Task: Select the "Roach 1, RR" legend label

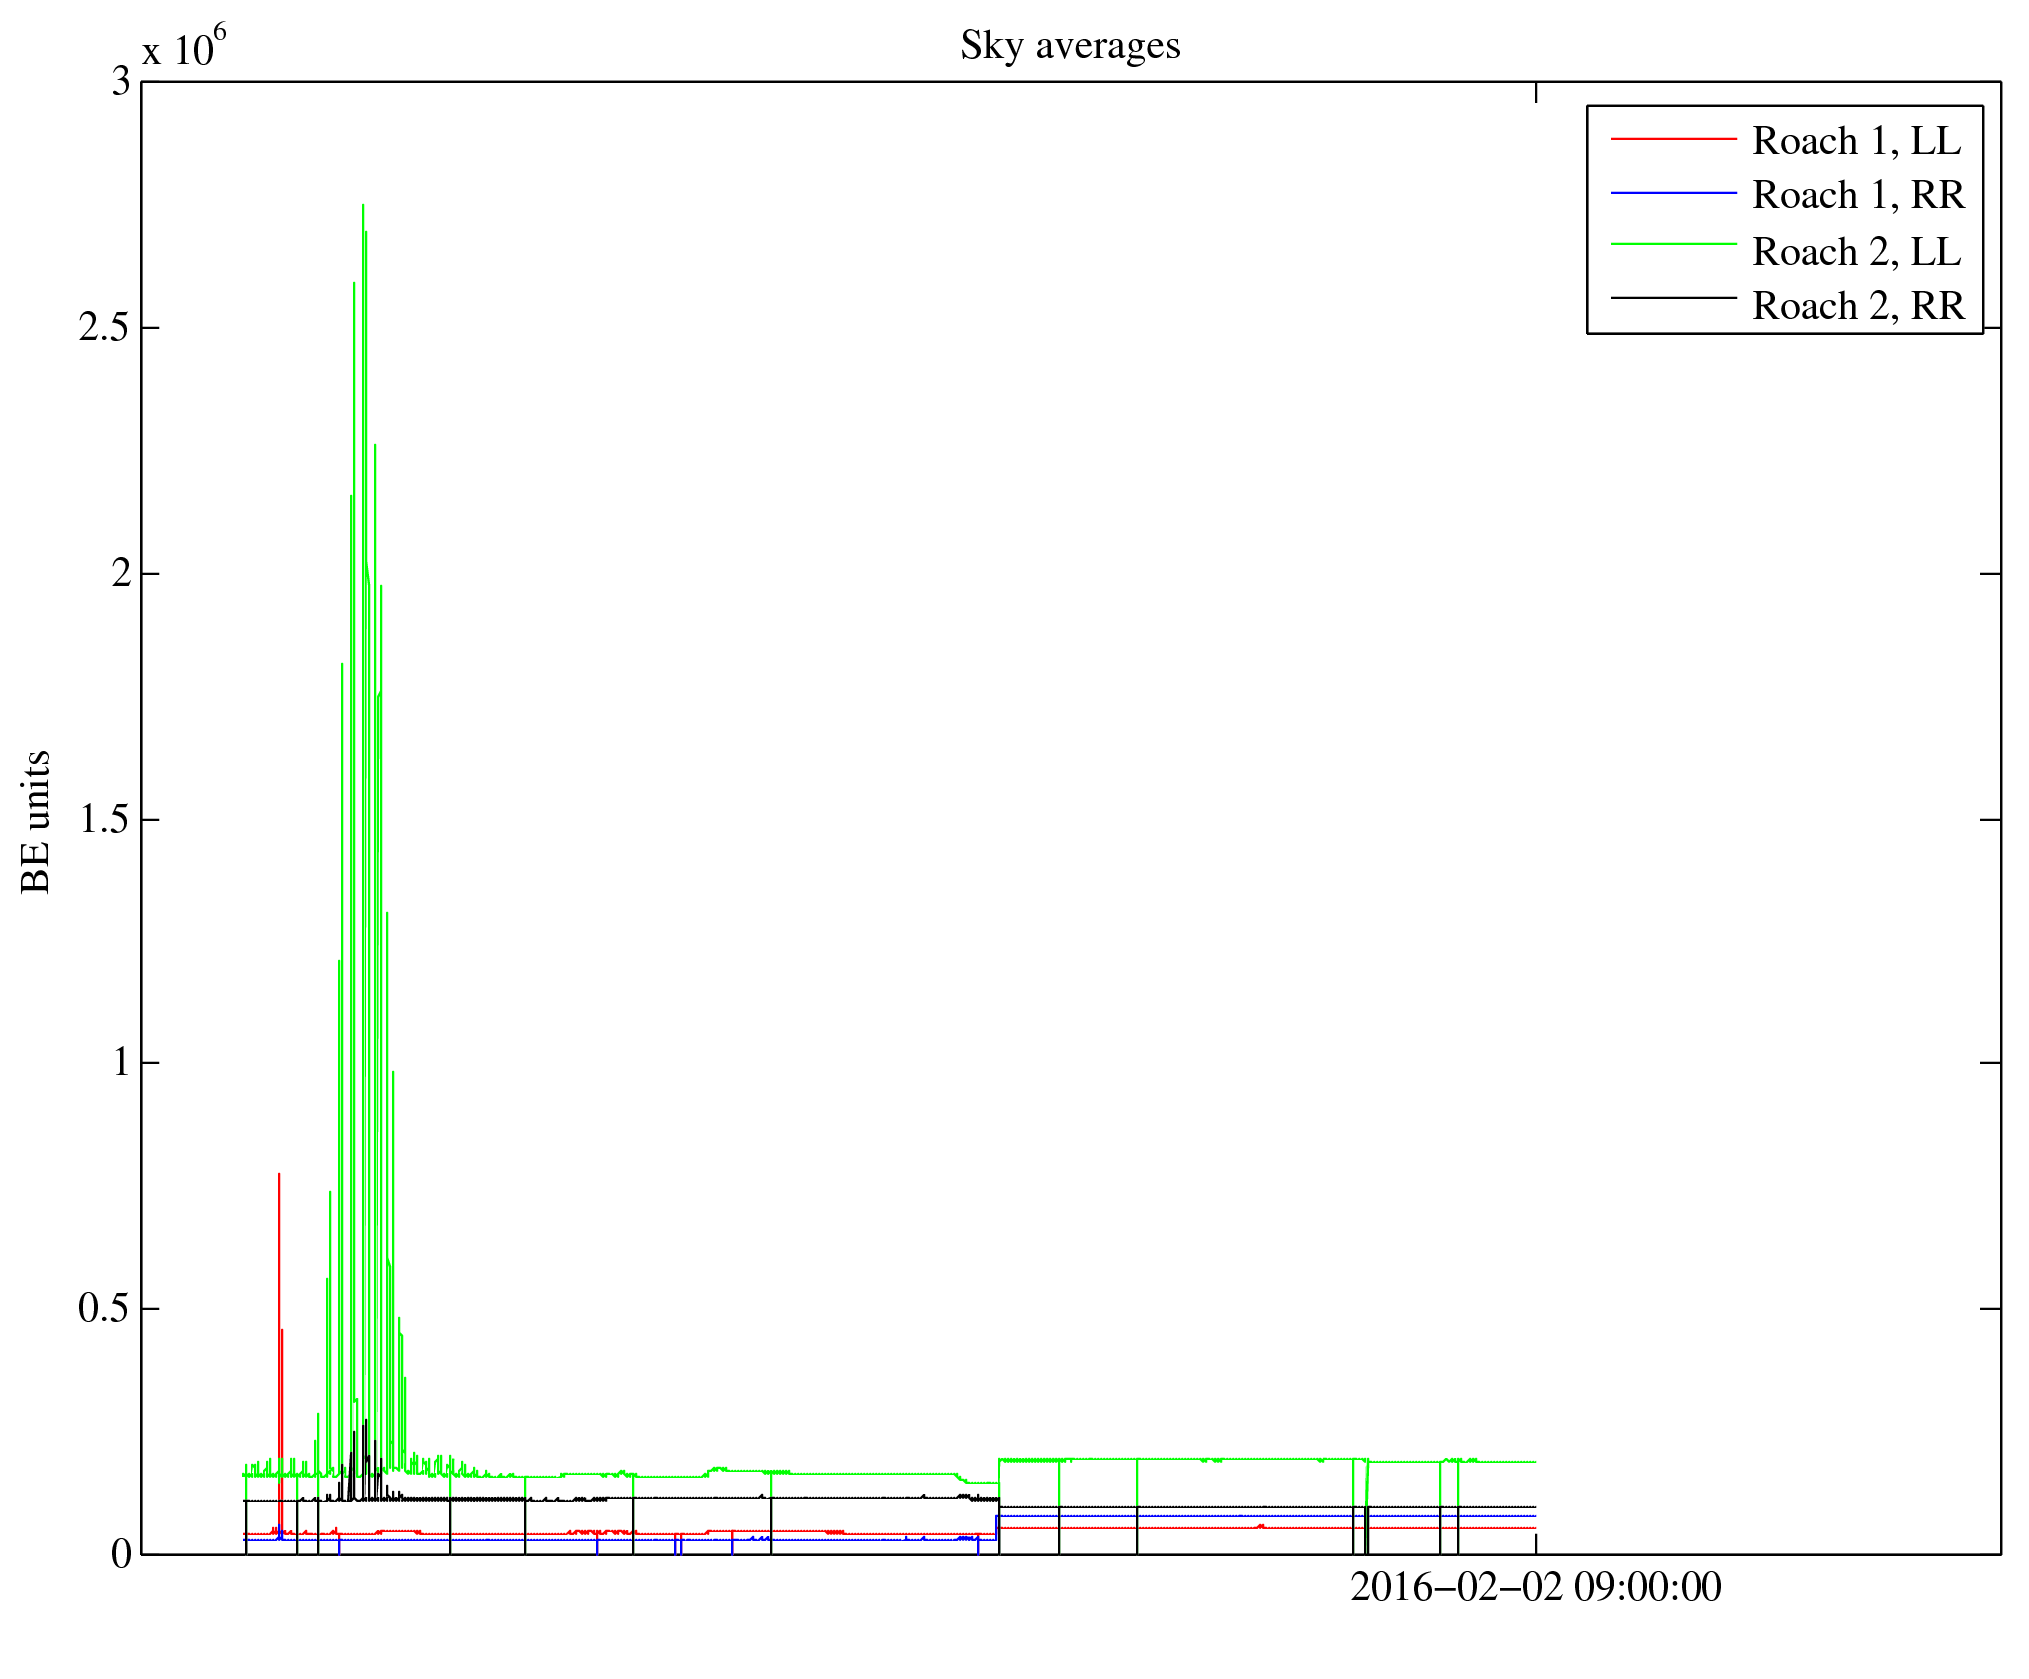Action: click(x=1858, y=195)
